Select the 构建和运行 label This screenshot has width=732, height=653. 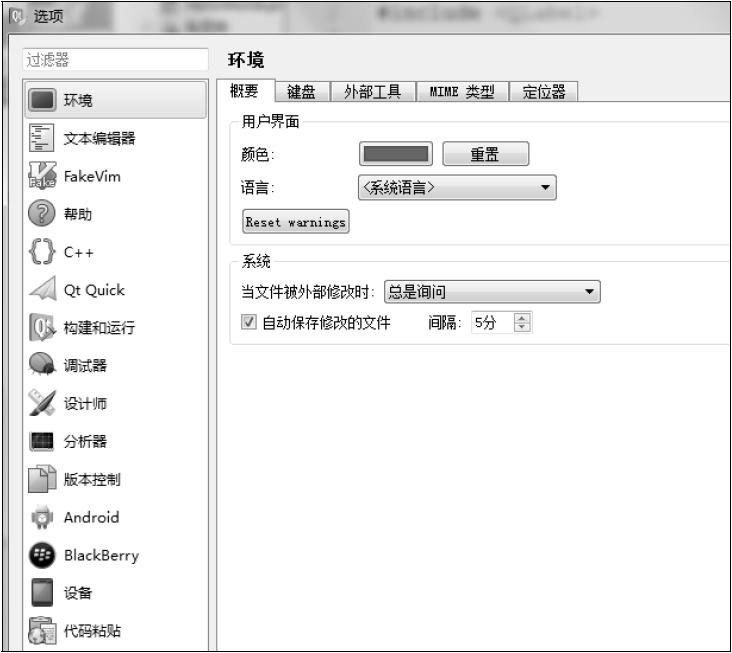click(99, 328)
